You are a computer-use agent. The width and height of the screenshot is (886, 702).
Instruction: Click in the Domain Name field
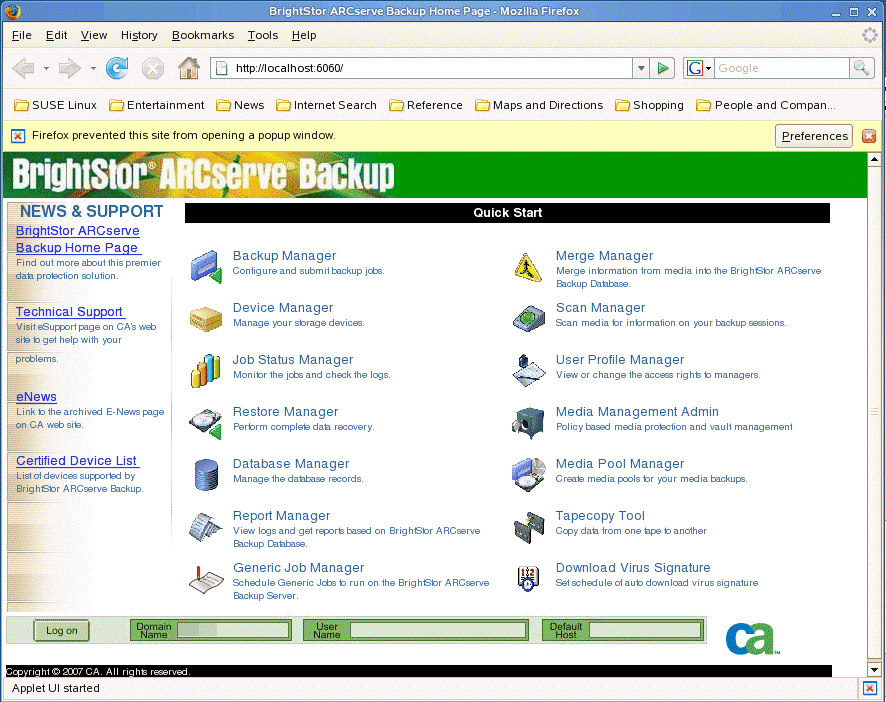(233, 630)
